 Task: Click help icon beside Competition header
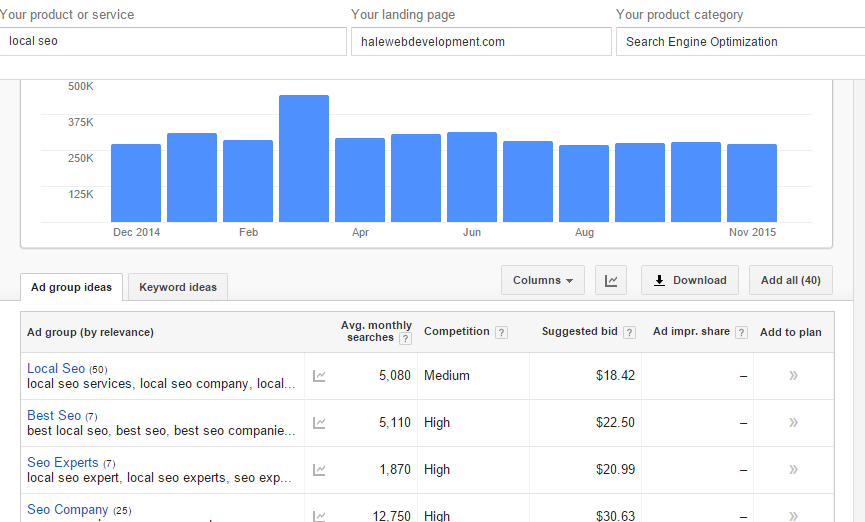501,332
